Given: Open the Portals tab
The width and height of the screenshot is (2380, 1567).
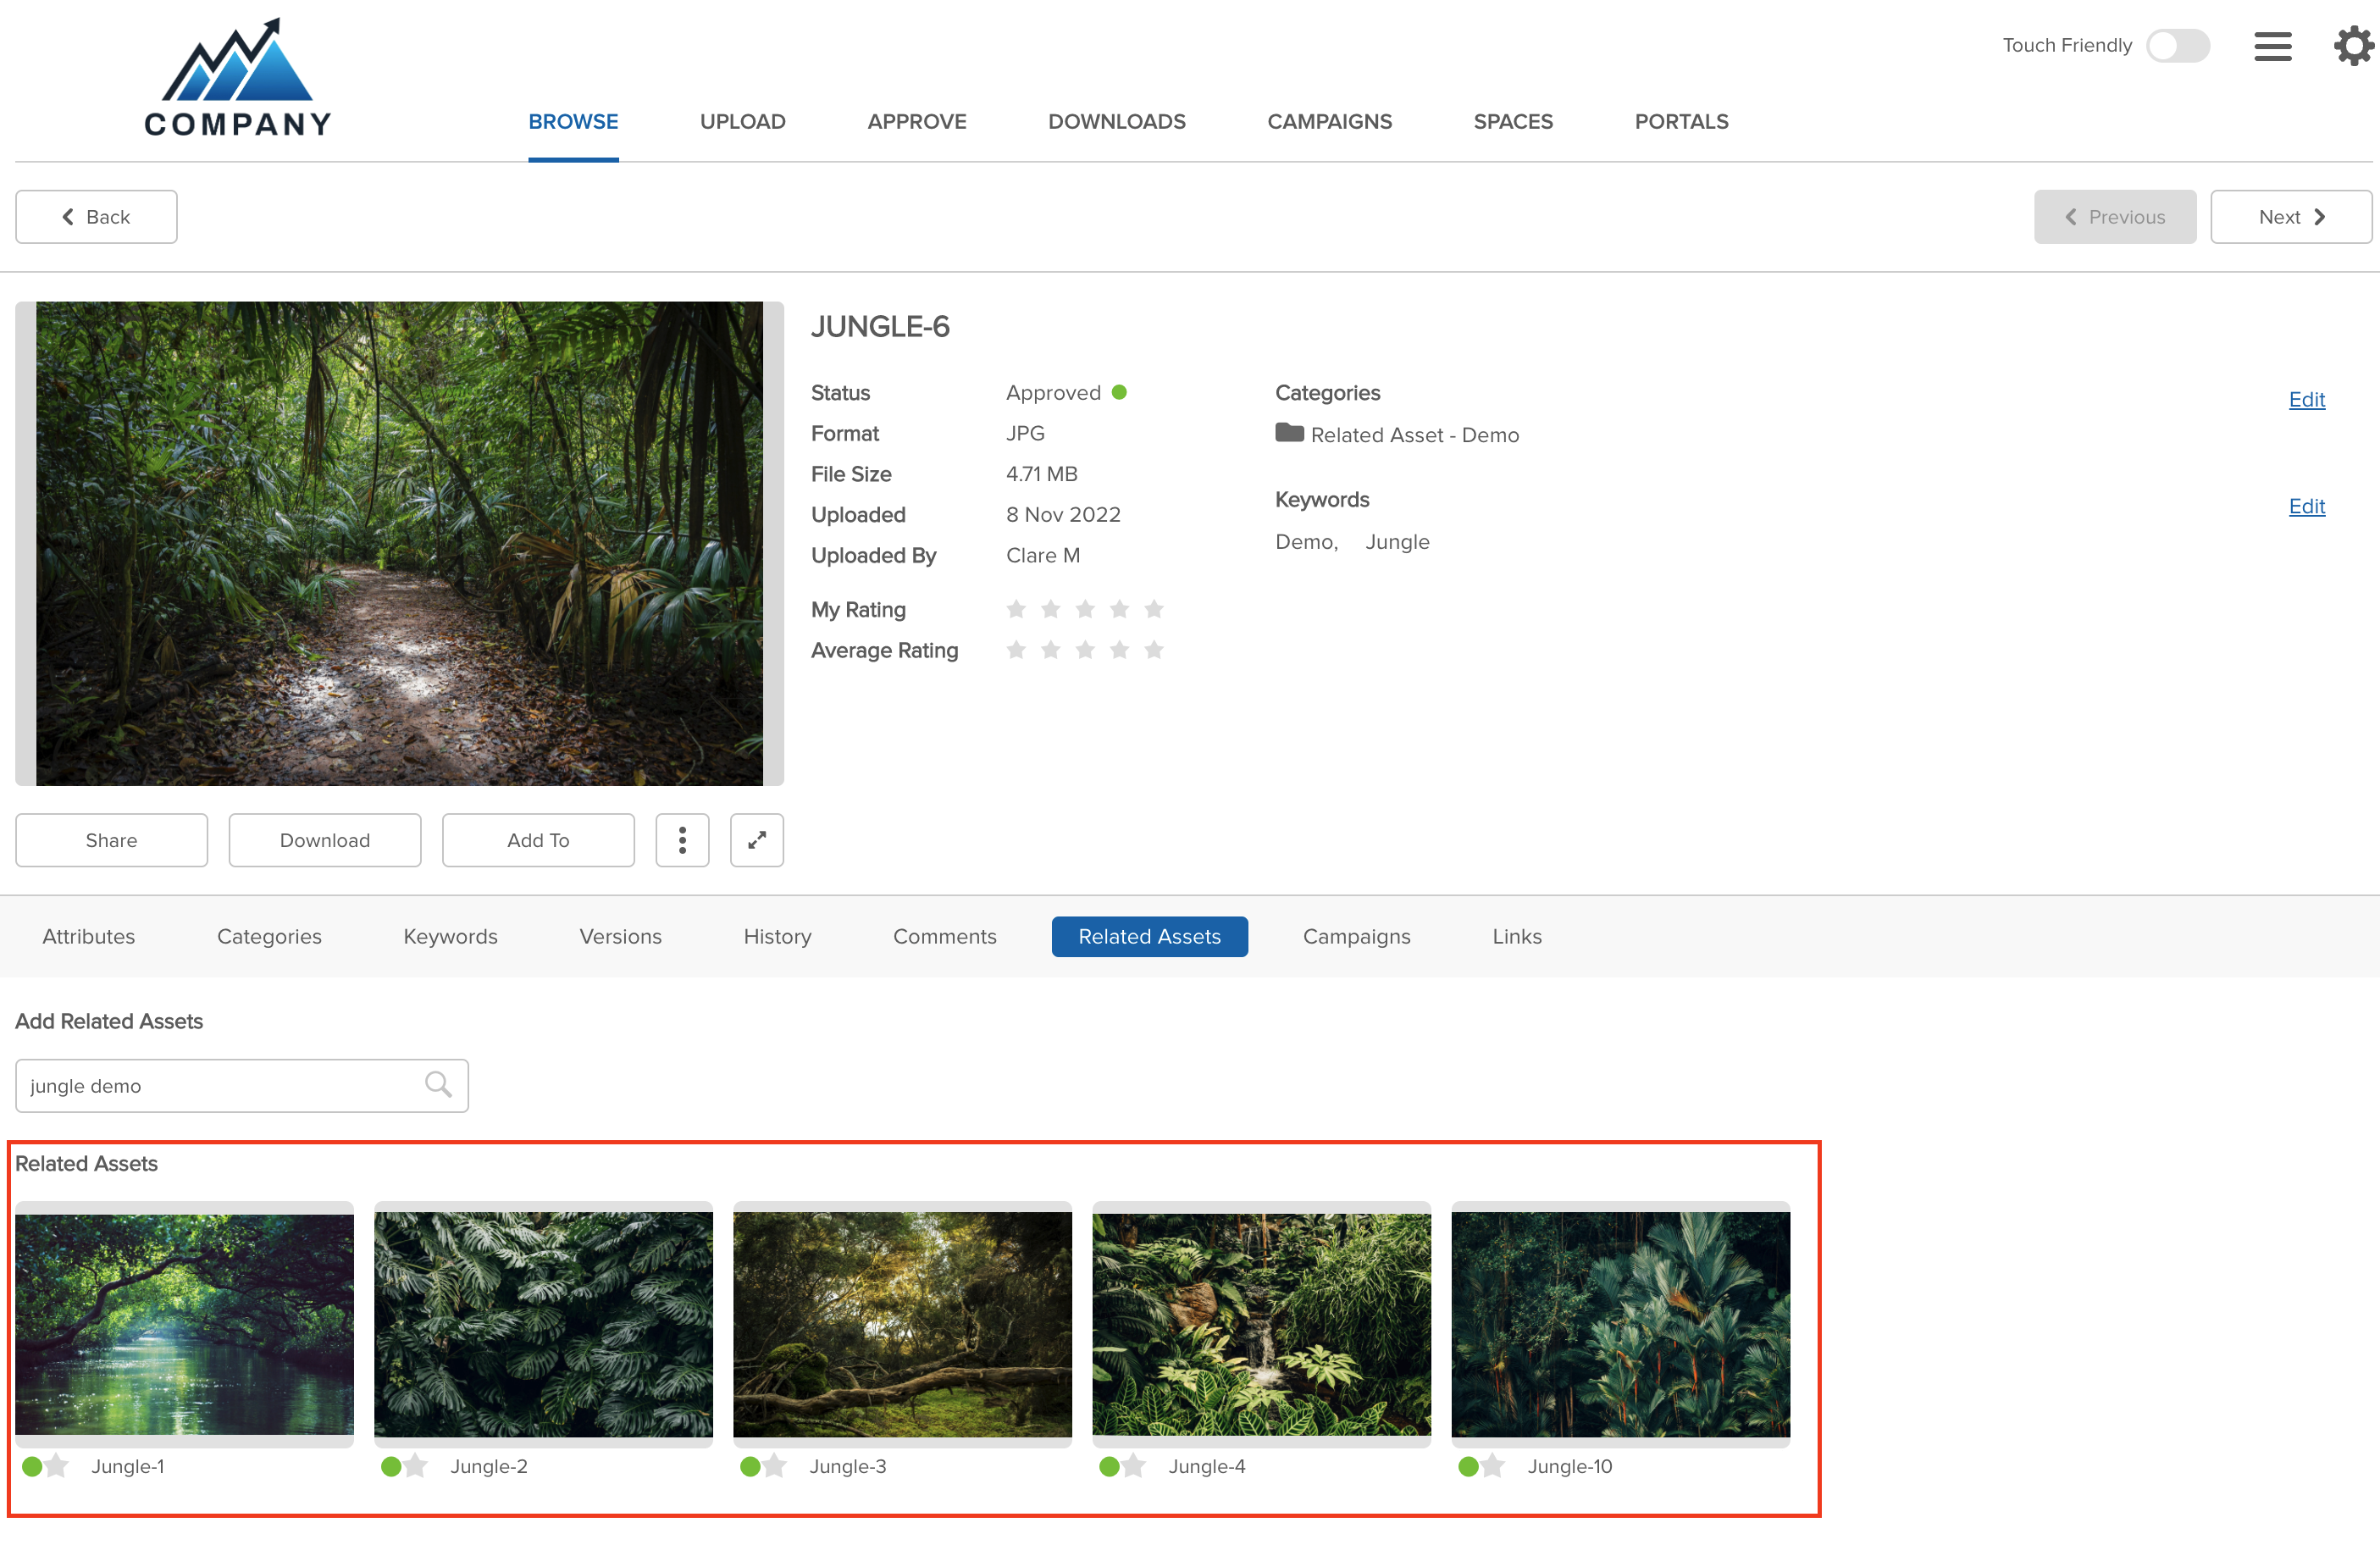Looking at the screenshot, I should pos(1682,122).
